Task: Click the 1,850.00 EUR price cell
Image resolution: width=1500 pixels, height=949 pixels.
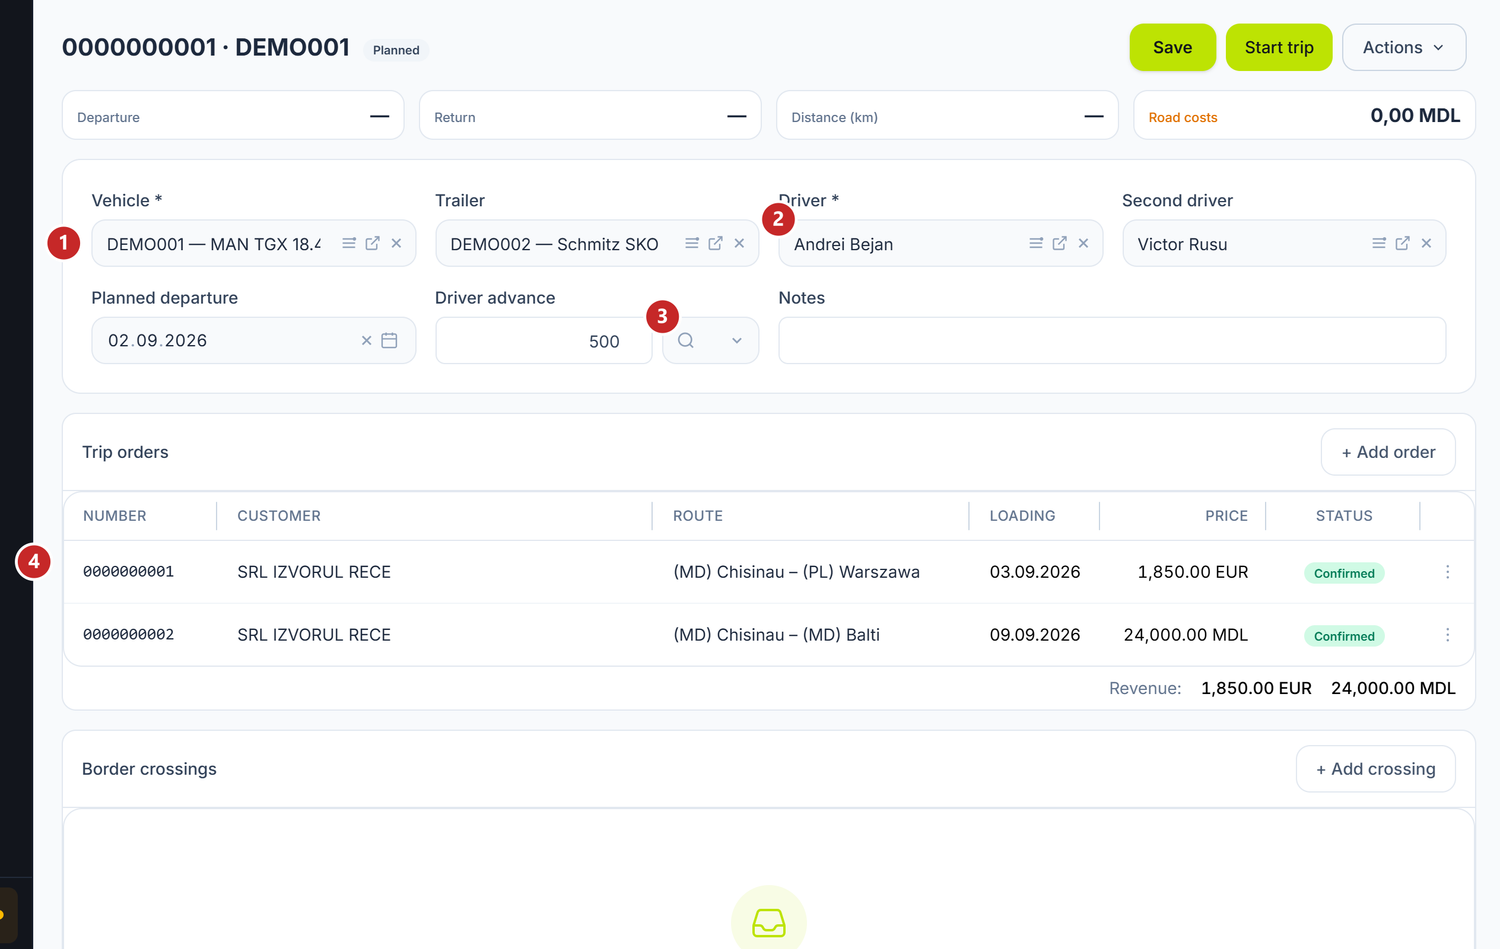Action: click(x=1193, y=572)
